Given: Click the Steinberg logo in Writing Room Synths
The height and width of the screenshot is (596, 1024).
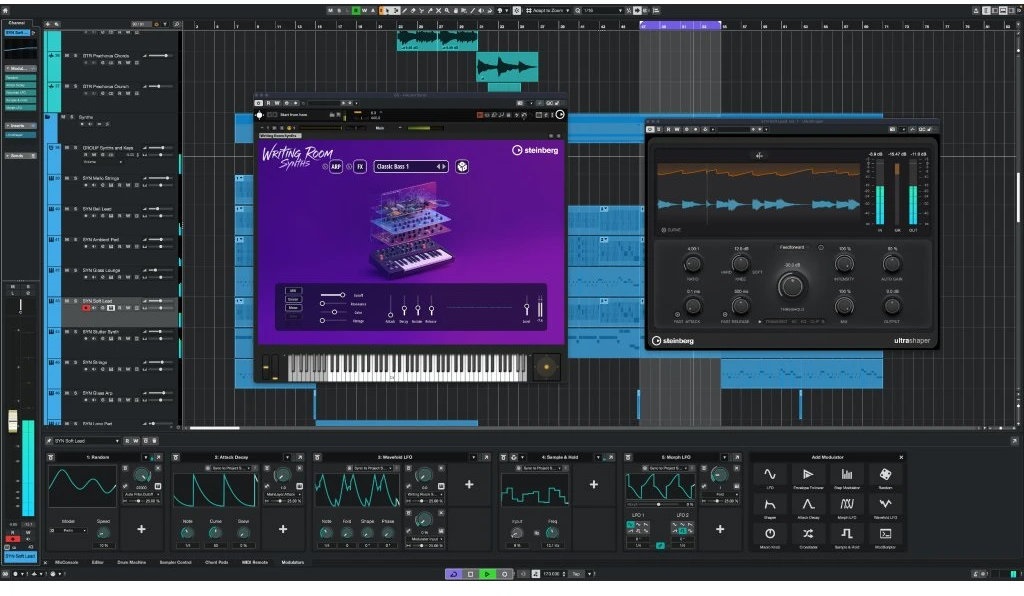Looking at the screenshot, I should (x=535, y=150).
